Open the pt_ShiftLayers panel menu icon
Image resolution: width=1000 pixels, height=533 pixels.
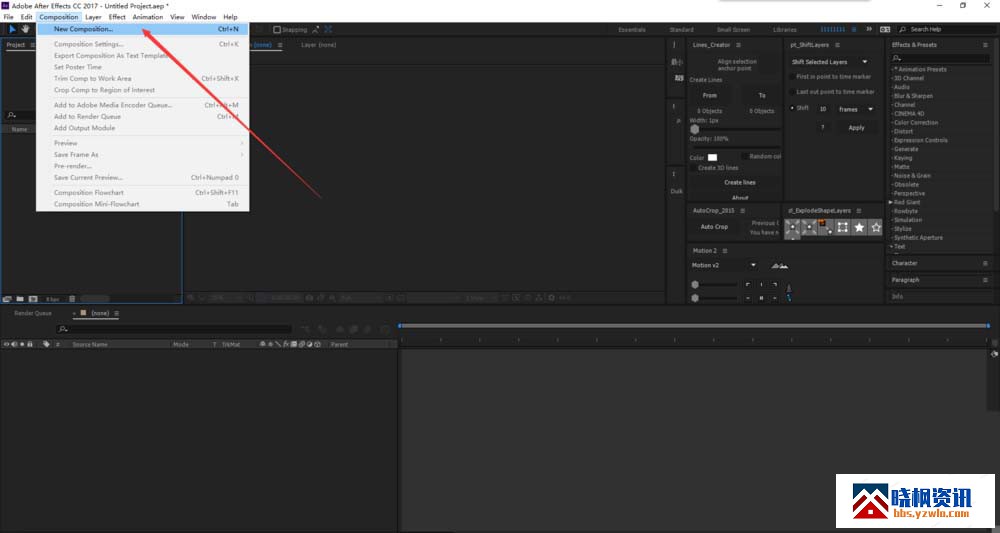coord(837,45)
